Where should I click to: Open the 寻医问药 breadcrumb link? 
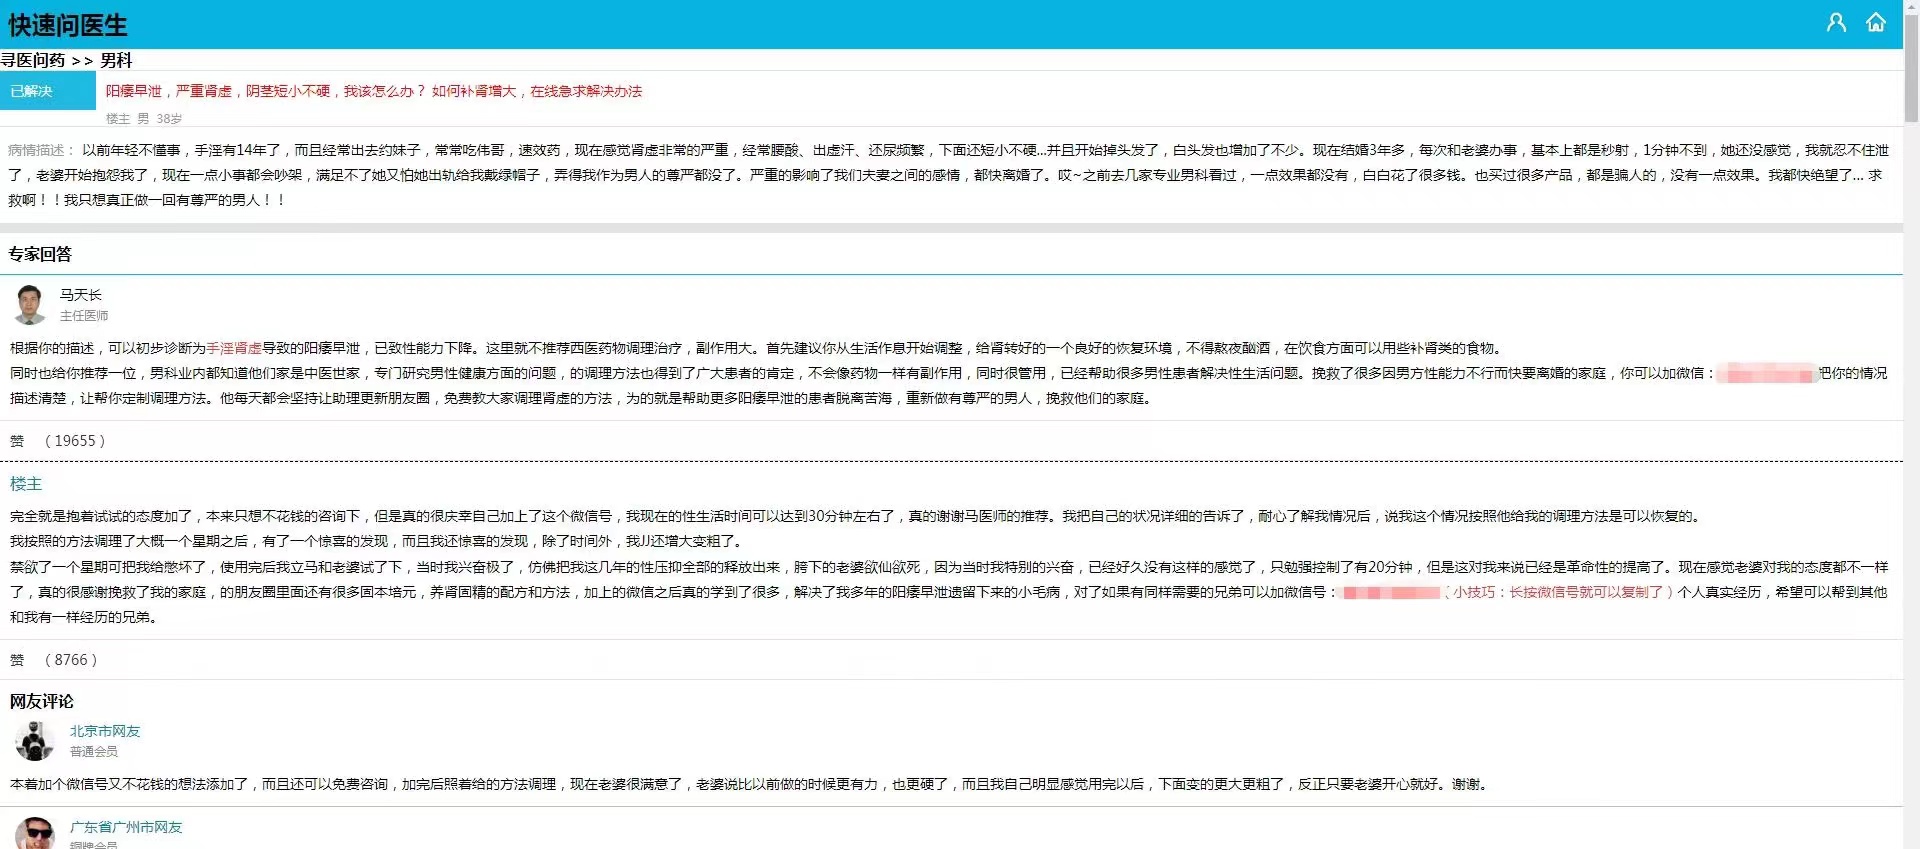[x=33, y=61]
